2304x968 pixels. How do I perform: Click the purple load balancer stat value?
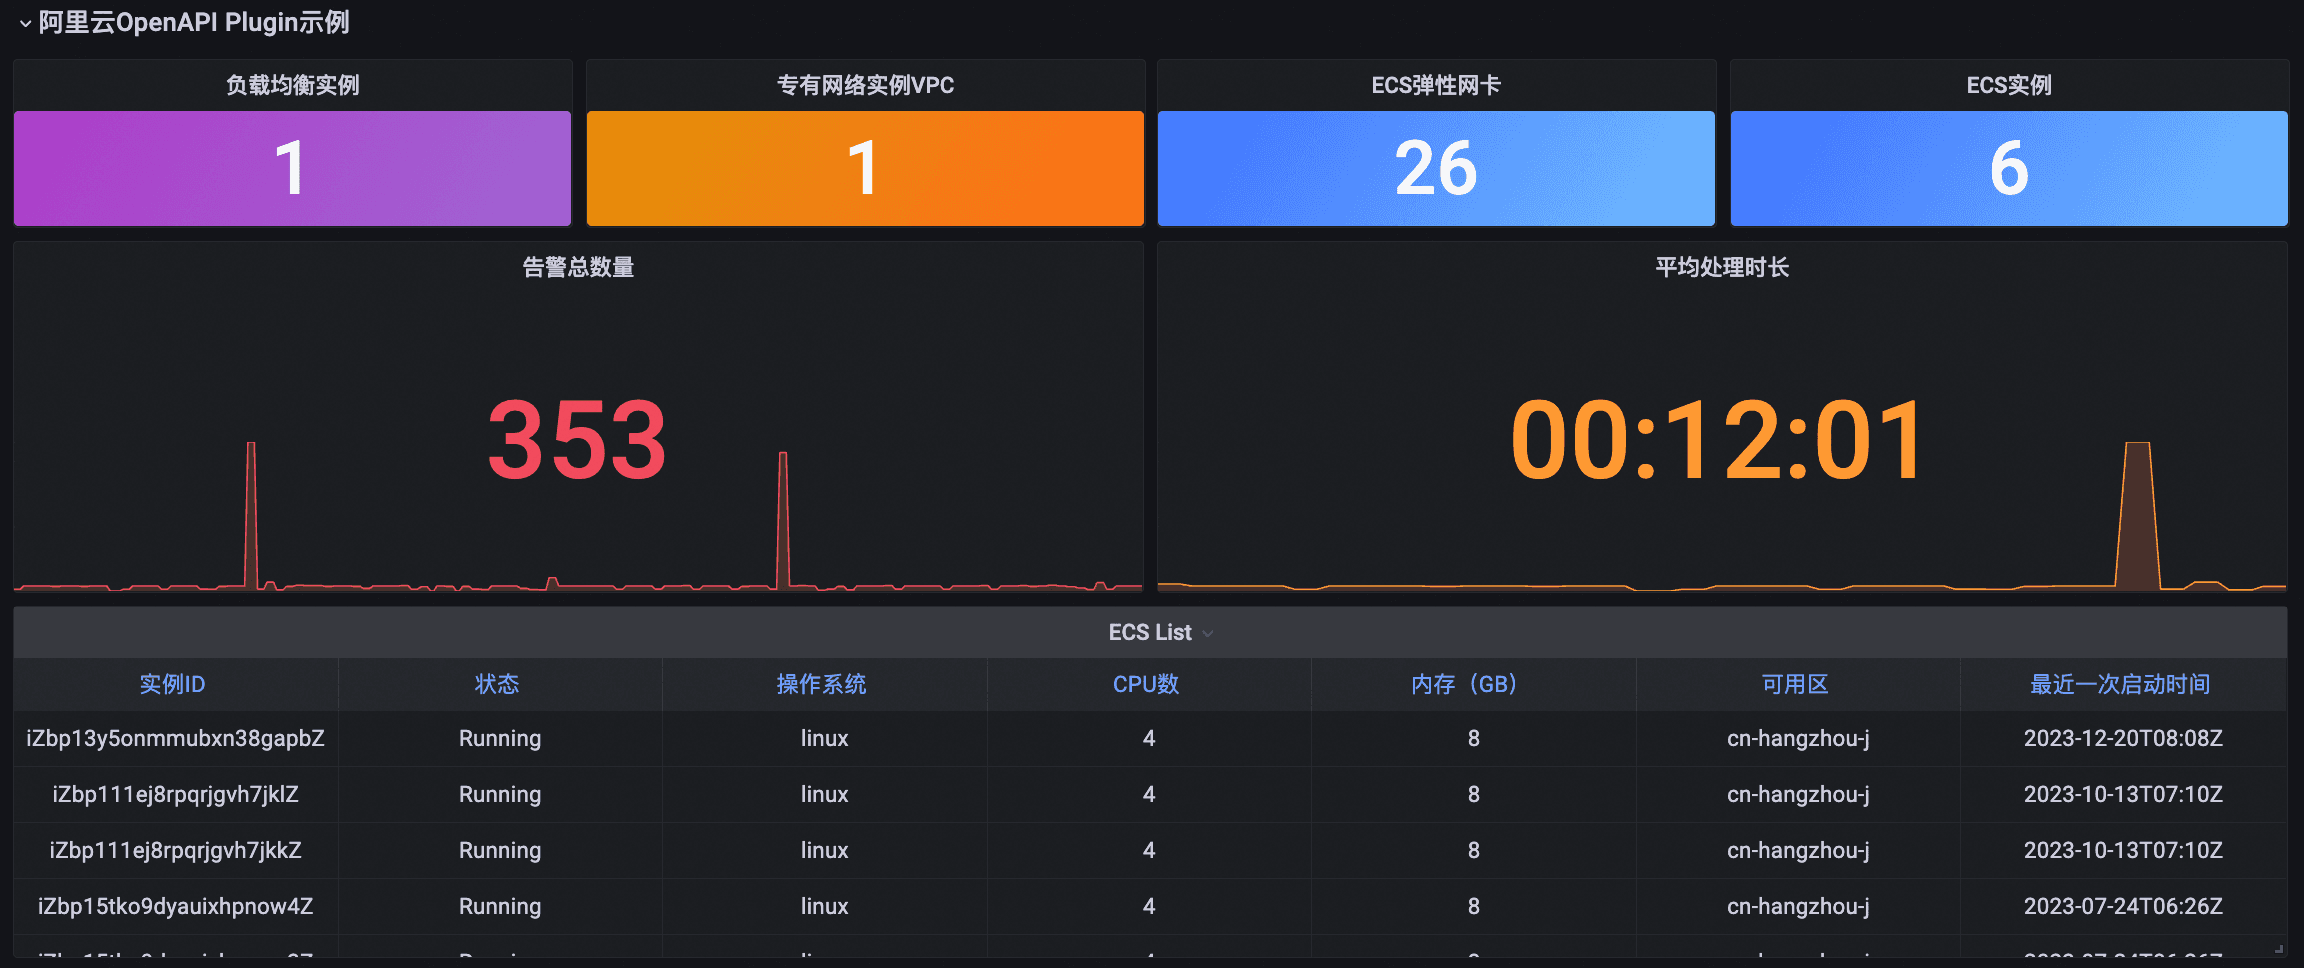tap(291, 168)
